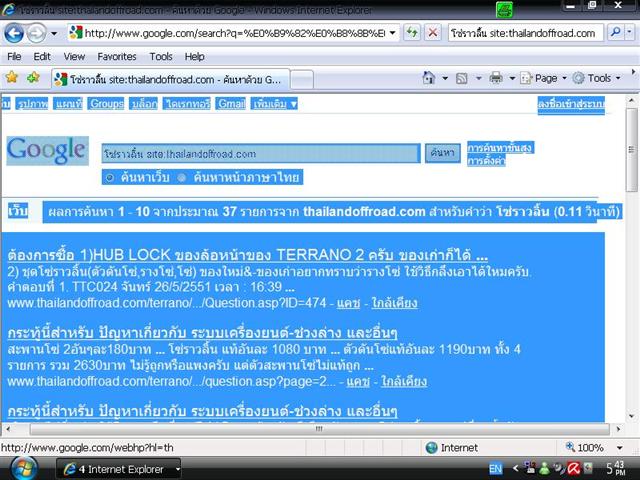Screen dimensions: 640x480
Task: Open the Windows Start menu orb
Action: pos(24,467)
